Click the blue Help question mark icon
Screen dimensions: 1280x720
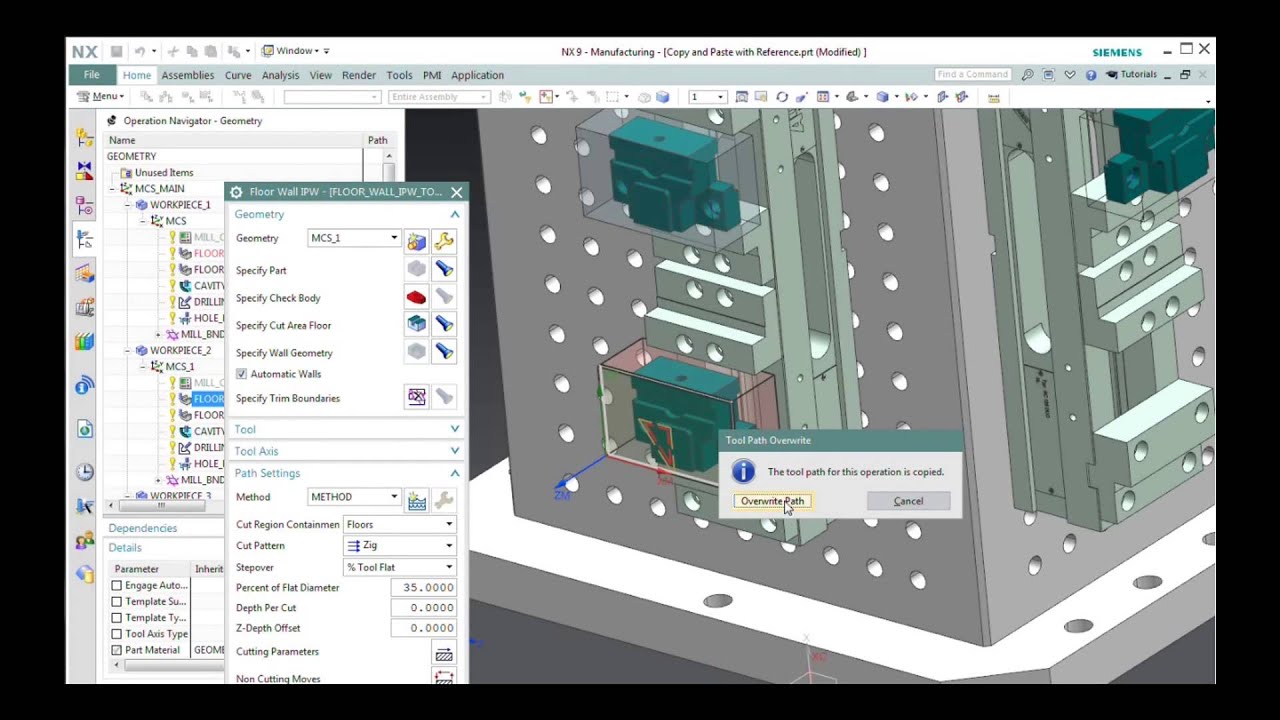tap(1091, 75)
